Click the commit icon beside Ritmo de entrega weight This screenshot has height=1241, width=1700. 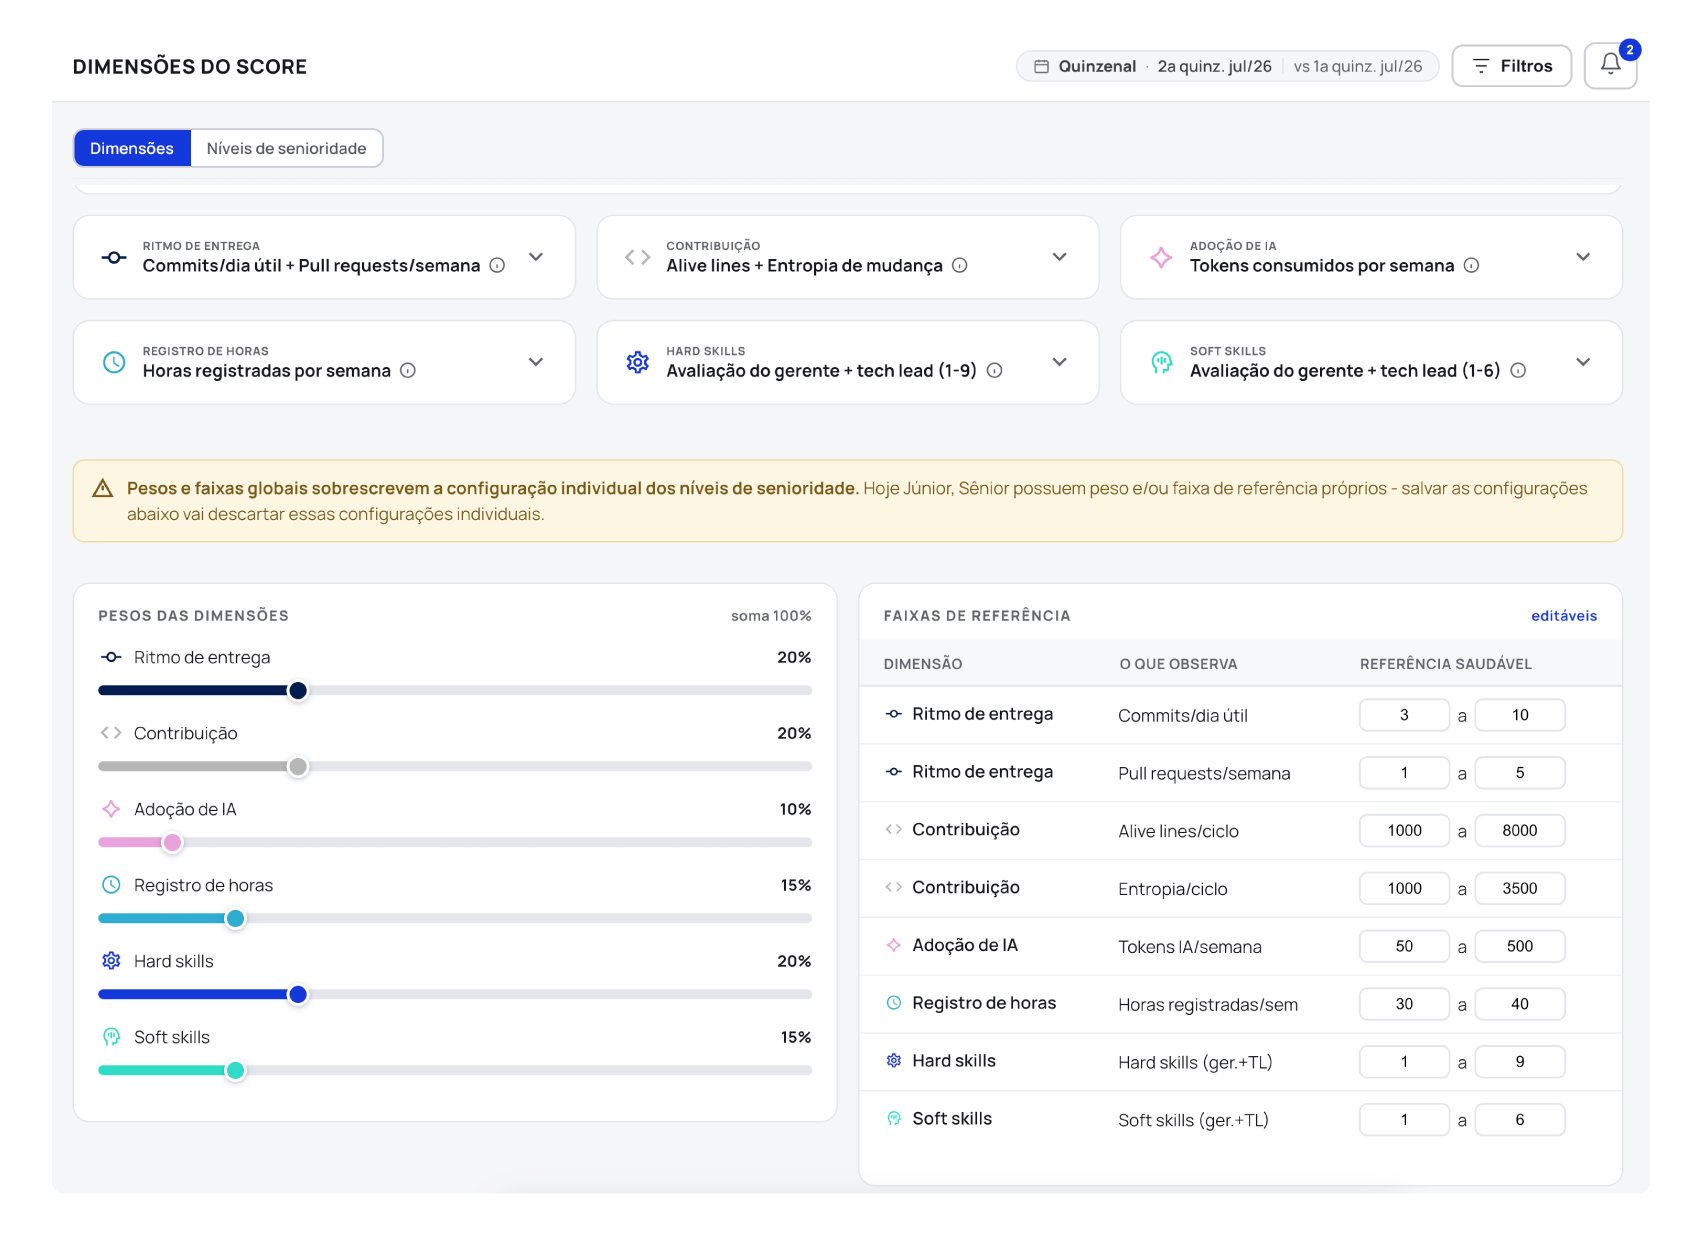(111, 657)
